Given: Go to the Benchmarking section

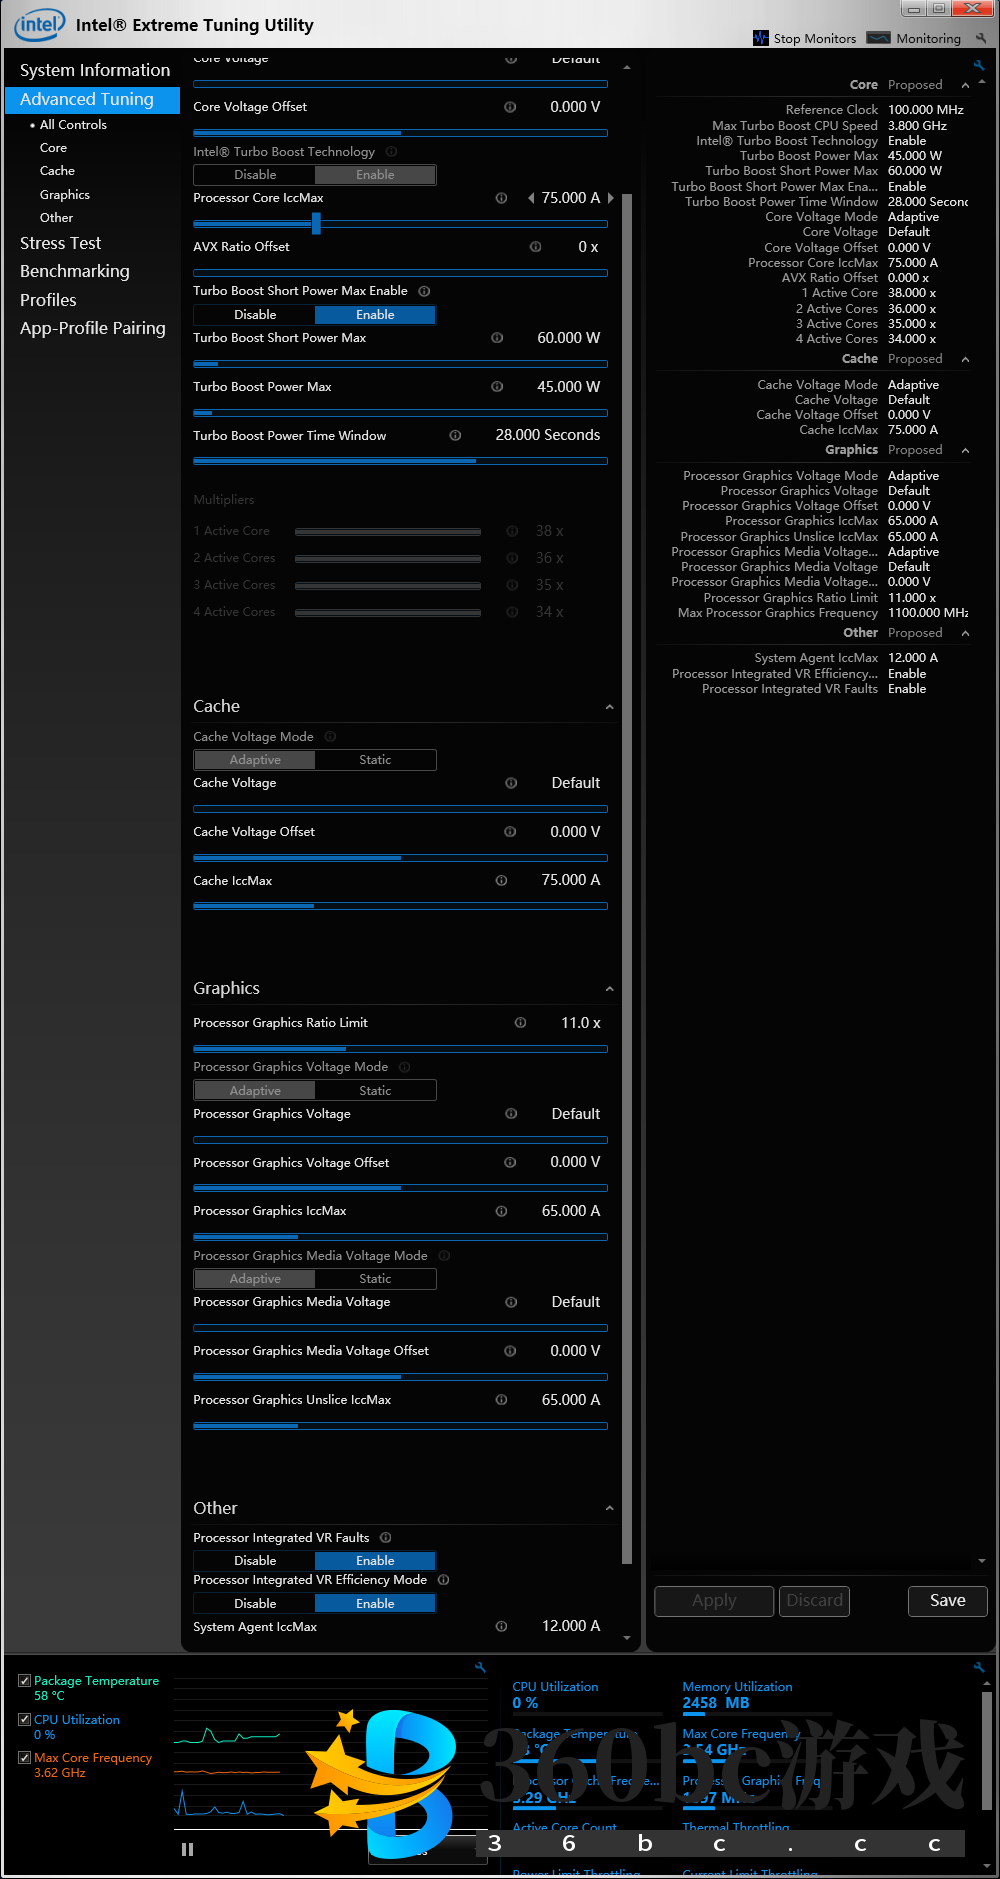Looking at the screenshot, I should (74, 271).
